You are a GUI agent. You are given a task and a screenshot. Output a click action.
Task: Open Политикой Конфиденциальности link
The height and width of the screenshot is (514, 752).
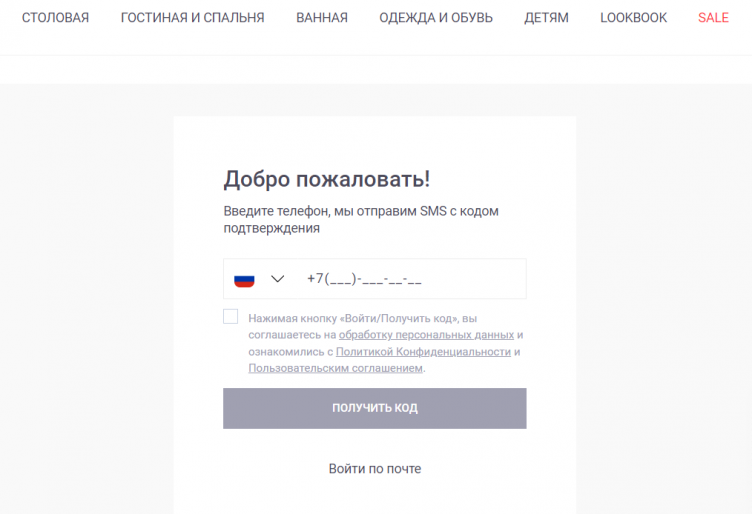tap(423, 351)
